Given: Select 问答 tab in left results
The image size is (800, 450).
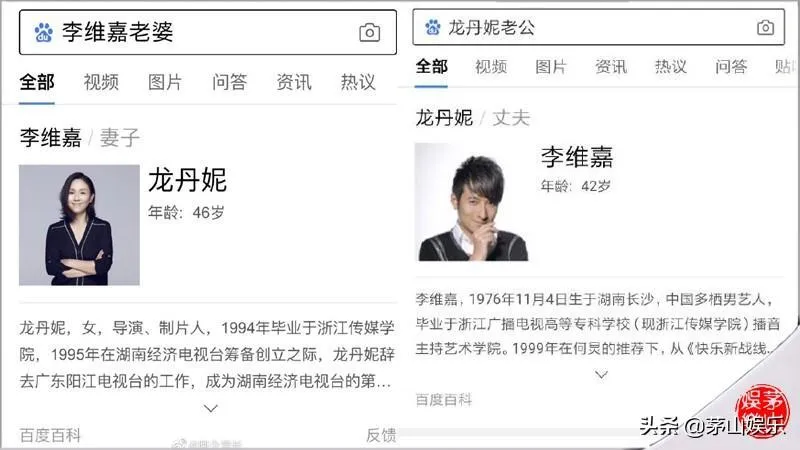Looking at the screenshot, I should click(x=230, y=82).
